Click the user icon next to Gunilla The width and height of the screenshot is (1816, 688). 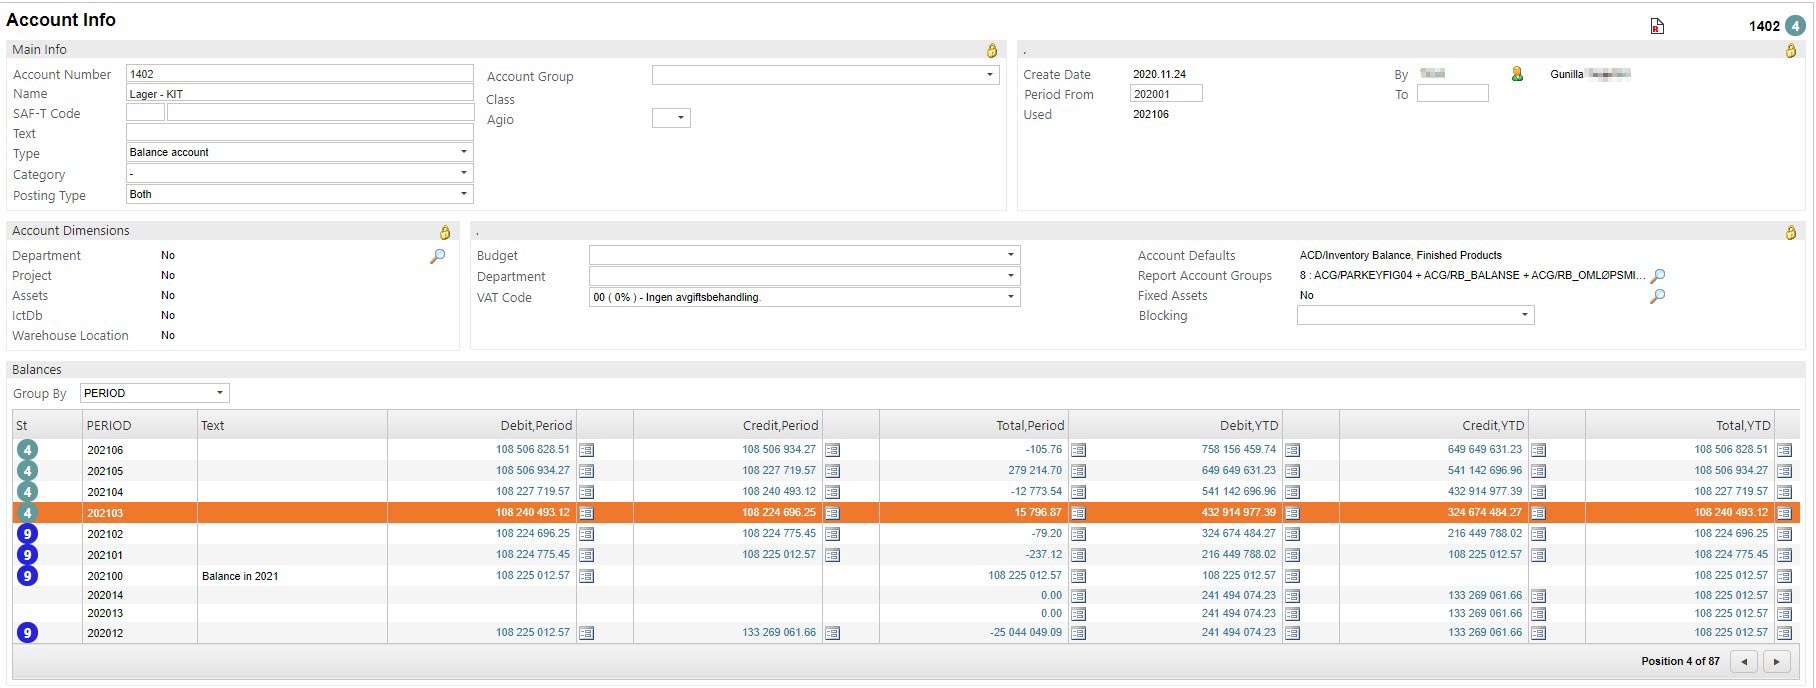click(1517, 74)
